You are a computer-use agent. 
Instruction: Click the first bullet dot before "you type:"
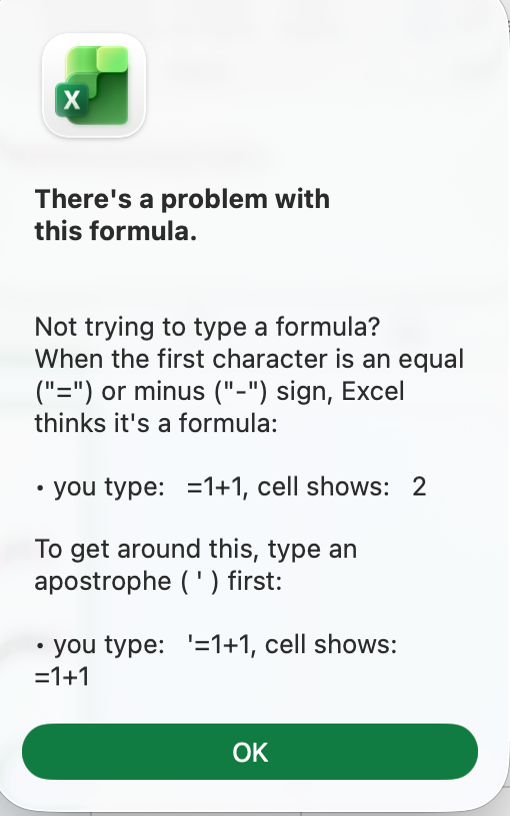(40, 489)
